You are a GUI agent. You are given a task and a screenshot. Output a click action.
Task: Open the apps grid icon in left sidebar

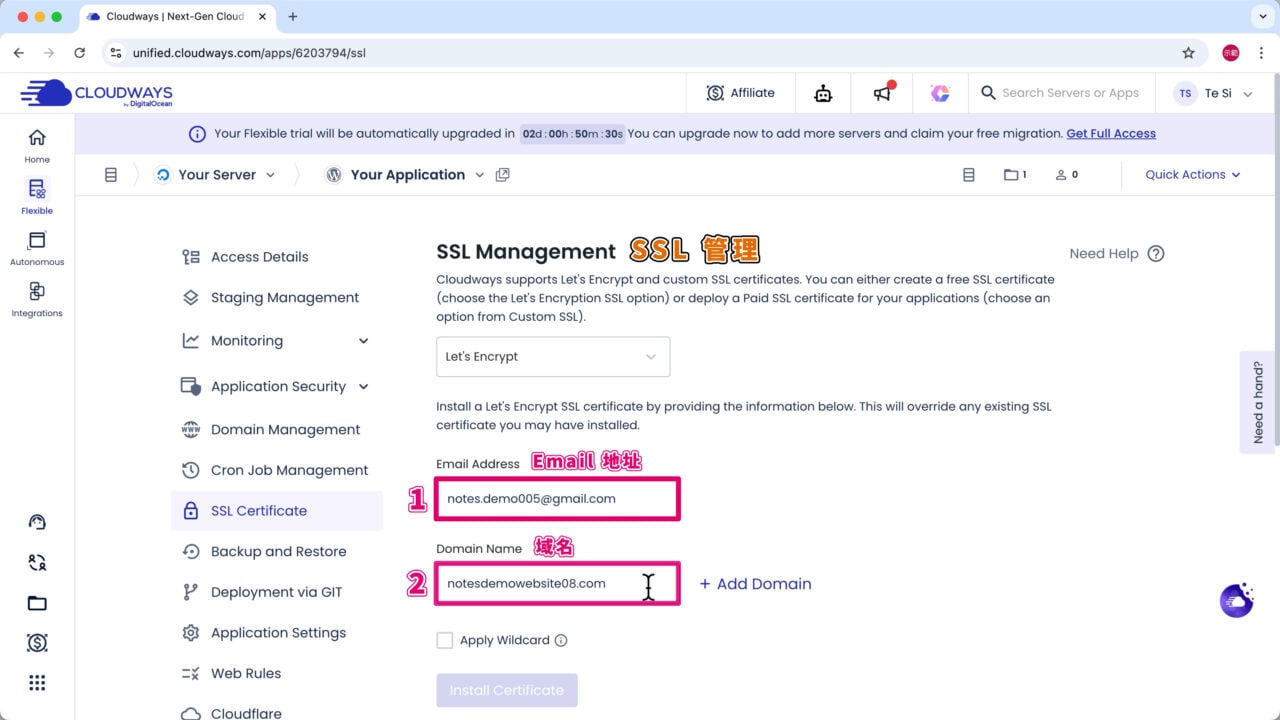[x=36, y=682]
